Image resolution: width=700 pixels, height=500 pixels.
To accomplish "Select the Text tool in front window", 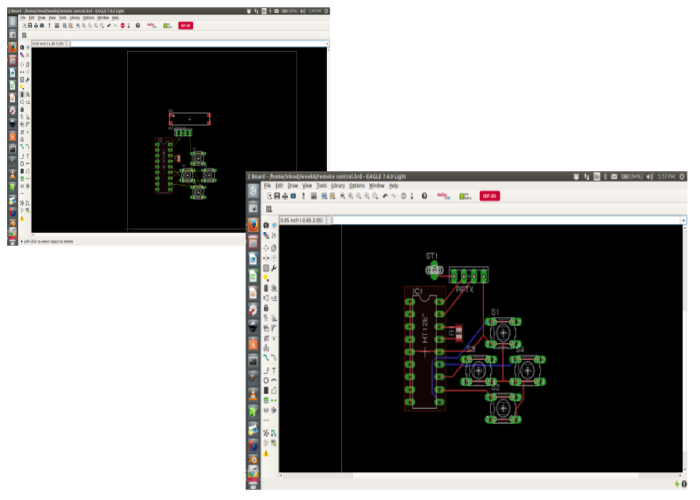I will pyautogui.click(x=274, y=370).
